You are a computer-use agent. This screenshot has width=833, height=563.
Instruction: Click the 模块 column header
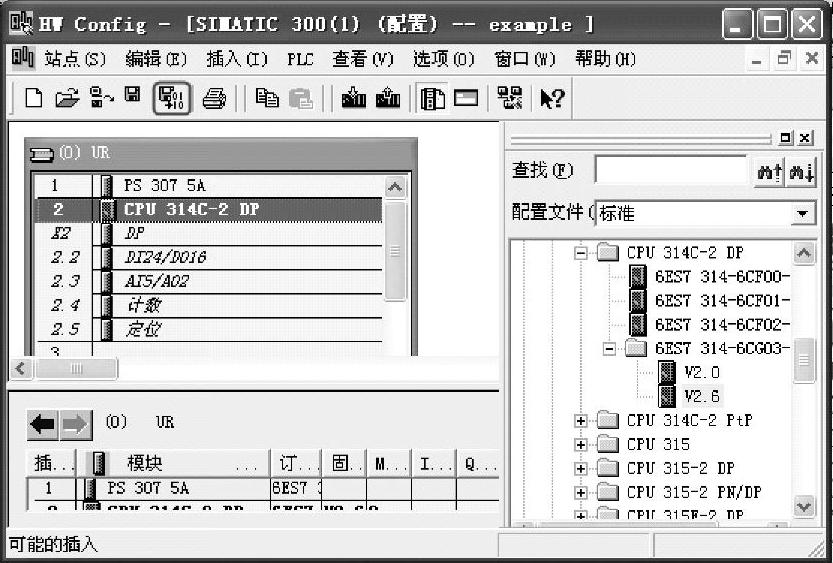[x=173, y=464]
